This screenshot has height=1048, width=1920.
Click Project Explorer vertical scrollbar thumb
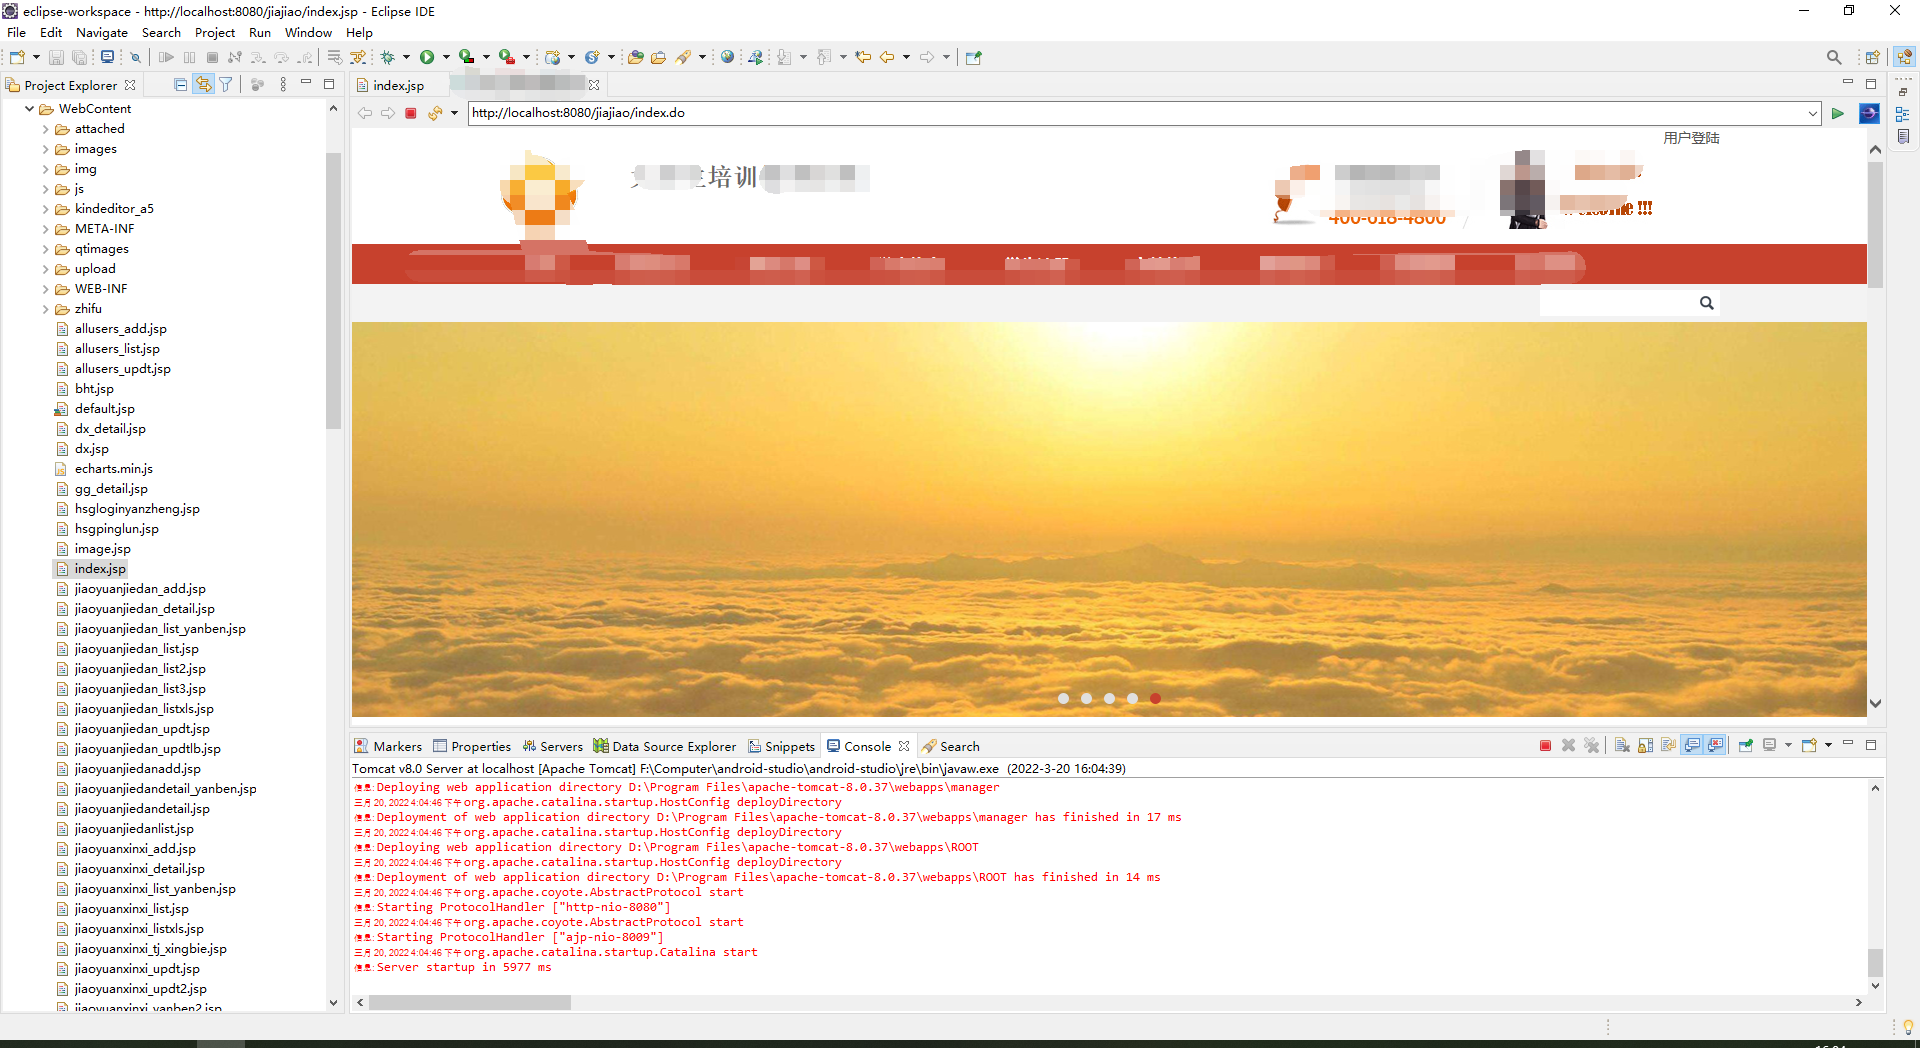coord(333,290)
